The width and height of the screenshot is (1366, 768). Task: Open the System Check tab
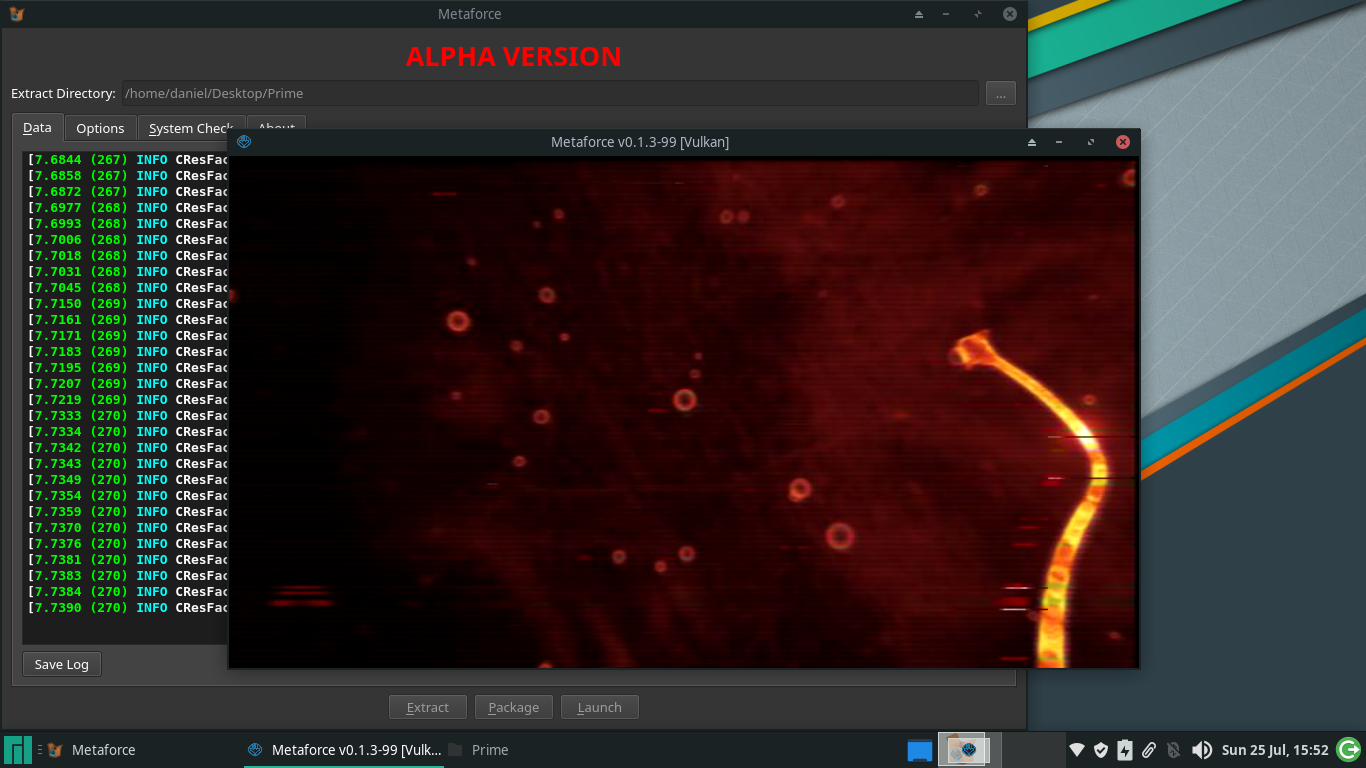point(190,127)
